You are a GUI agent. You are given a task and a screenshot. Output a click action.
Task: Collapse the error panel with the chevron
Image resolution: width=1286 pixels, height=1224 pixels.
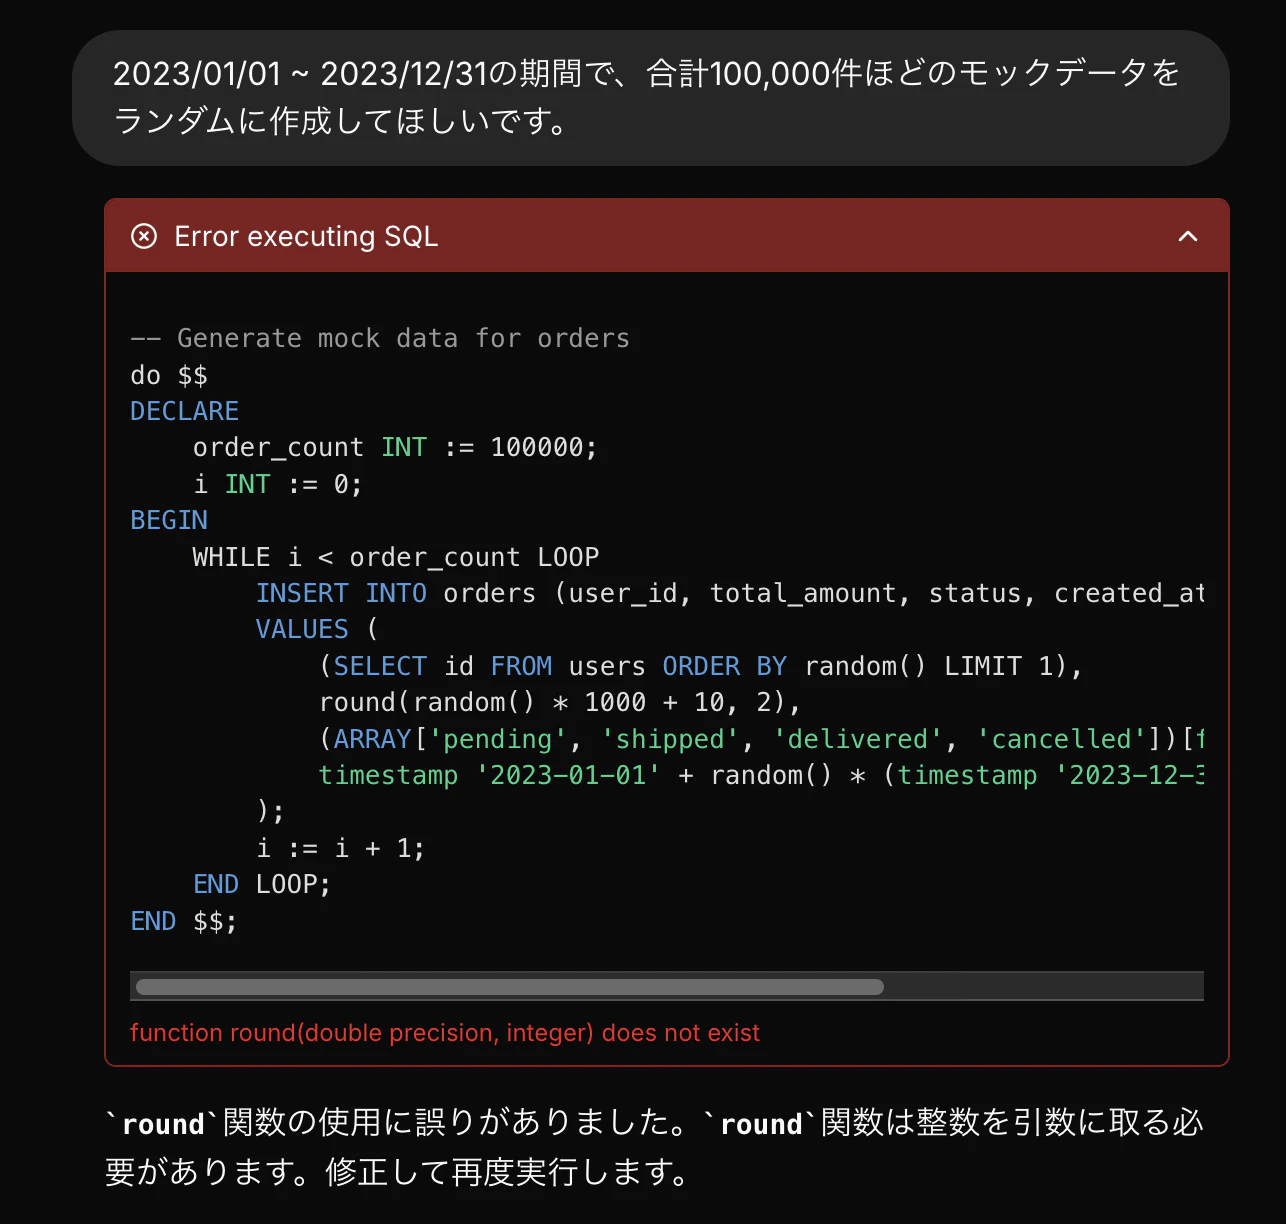[1188, 236]
